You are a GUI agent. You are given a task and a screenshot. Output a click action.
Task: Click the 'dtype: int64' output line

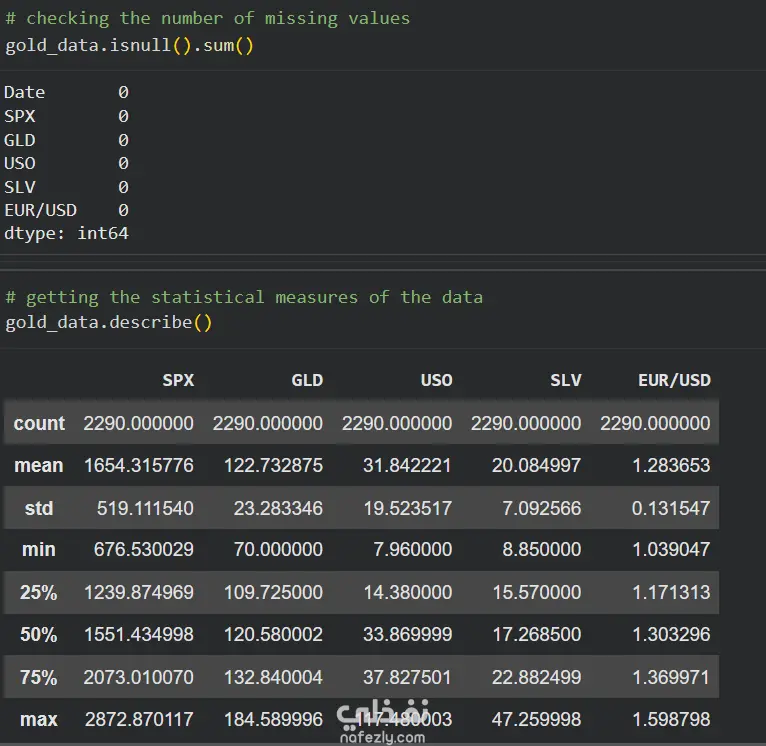(66, 234)
